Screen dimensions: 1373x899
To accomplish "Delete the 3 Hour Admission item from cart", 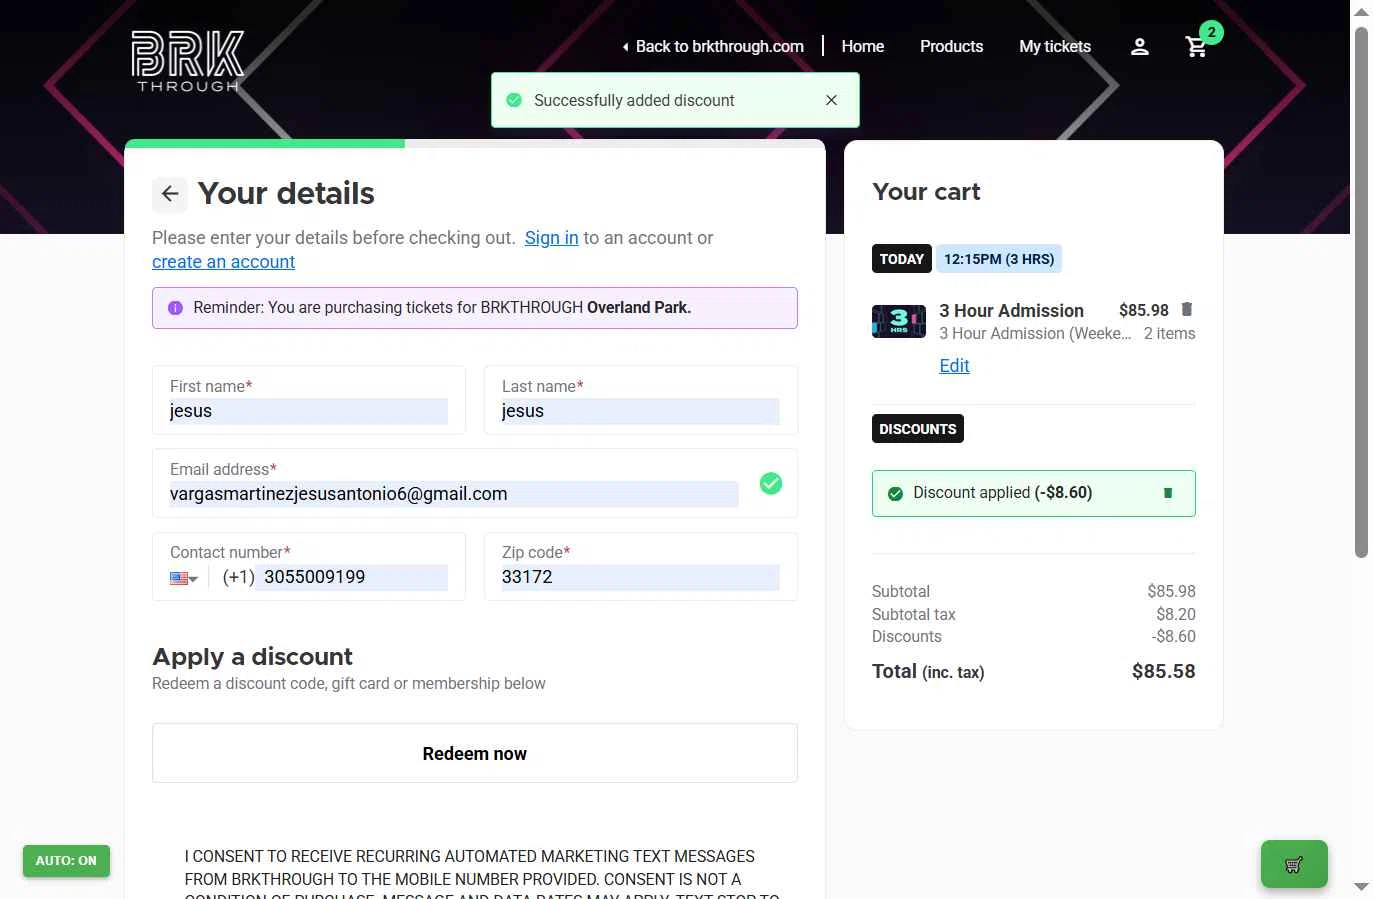I will point(1187,310).
